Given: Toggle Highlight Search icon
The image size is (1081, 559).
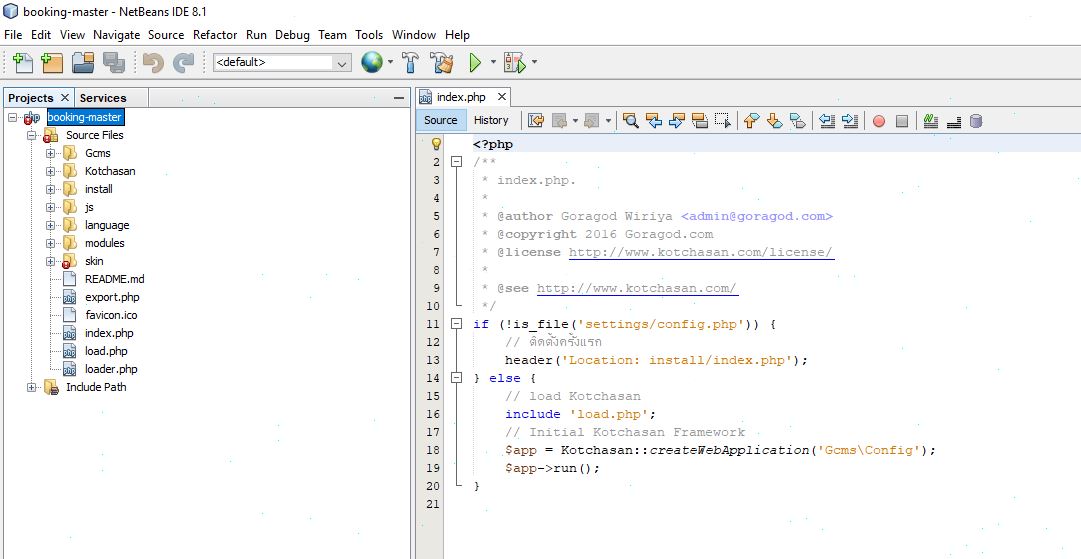Looking at the screenshot, I should 700,121.
